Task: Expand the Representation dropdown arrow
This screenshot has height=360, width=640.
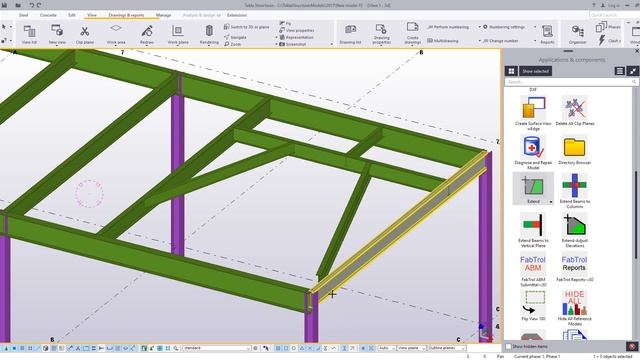Action: coord(276,37)
